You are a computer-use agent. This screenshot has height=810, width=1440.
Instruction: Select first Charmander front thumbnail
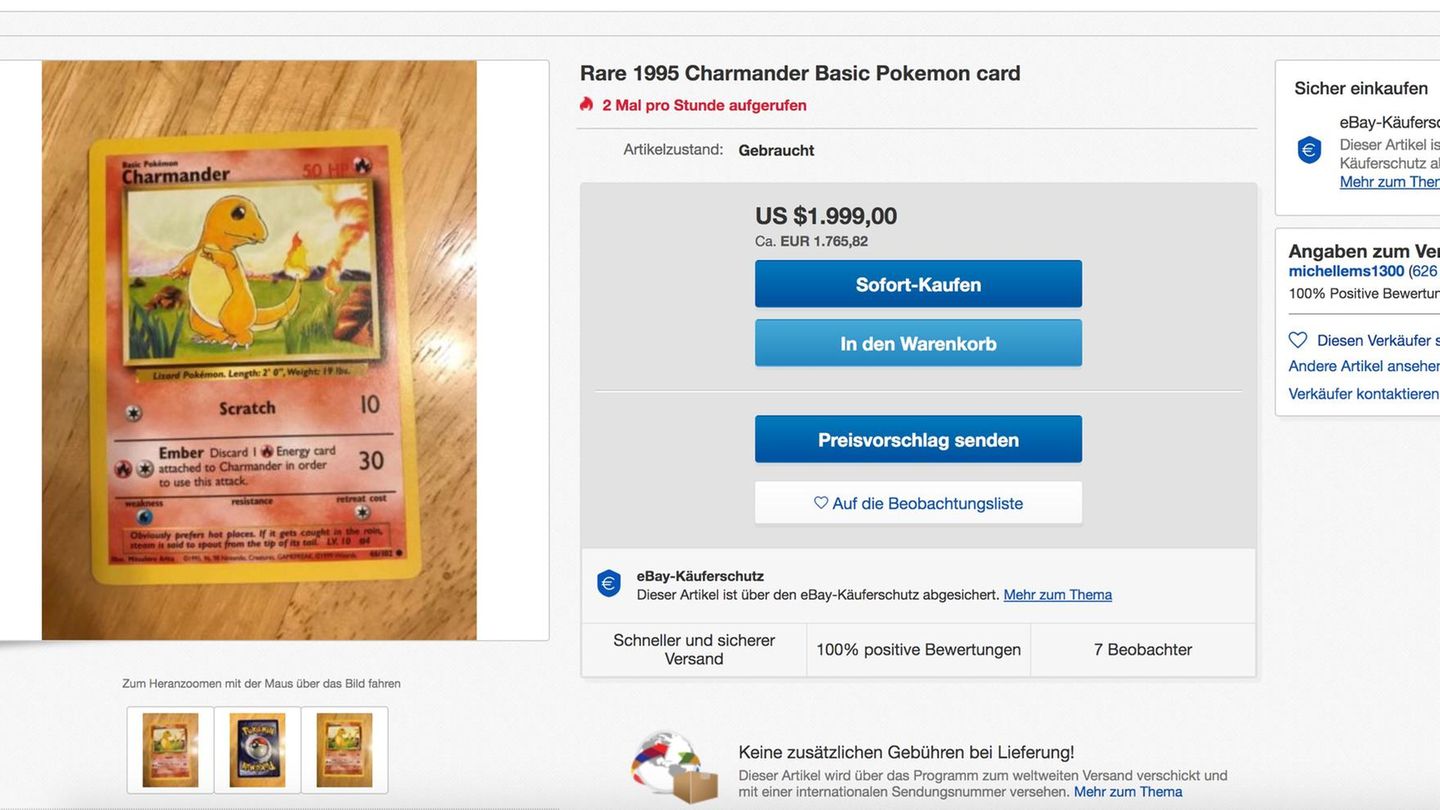click(170, 750)
